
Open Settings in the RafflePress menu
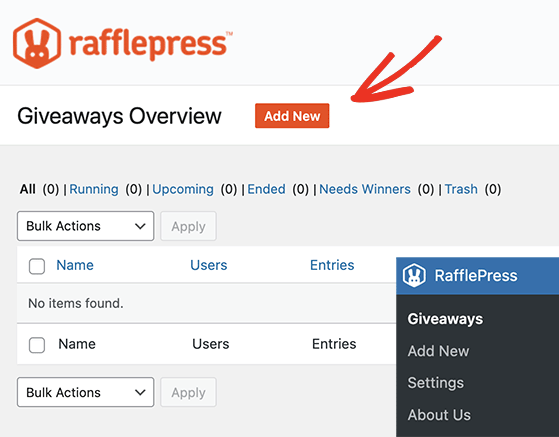[x=436, y=383]
